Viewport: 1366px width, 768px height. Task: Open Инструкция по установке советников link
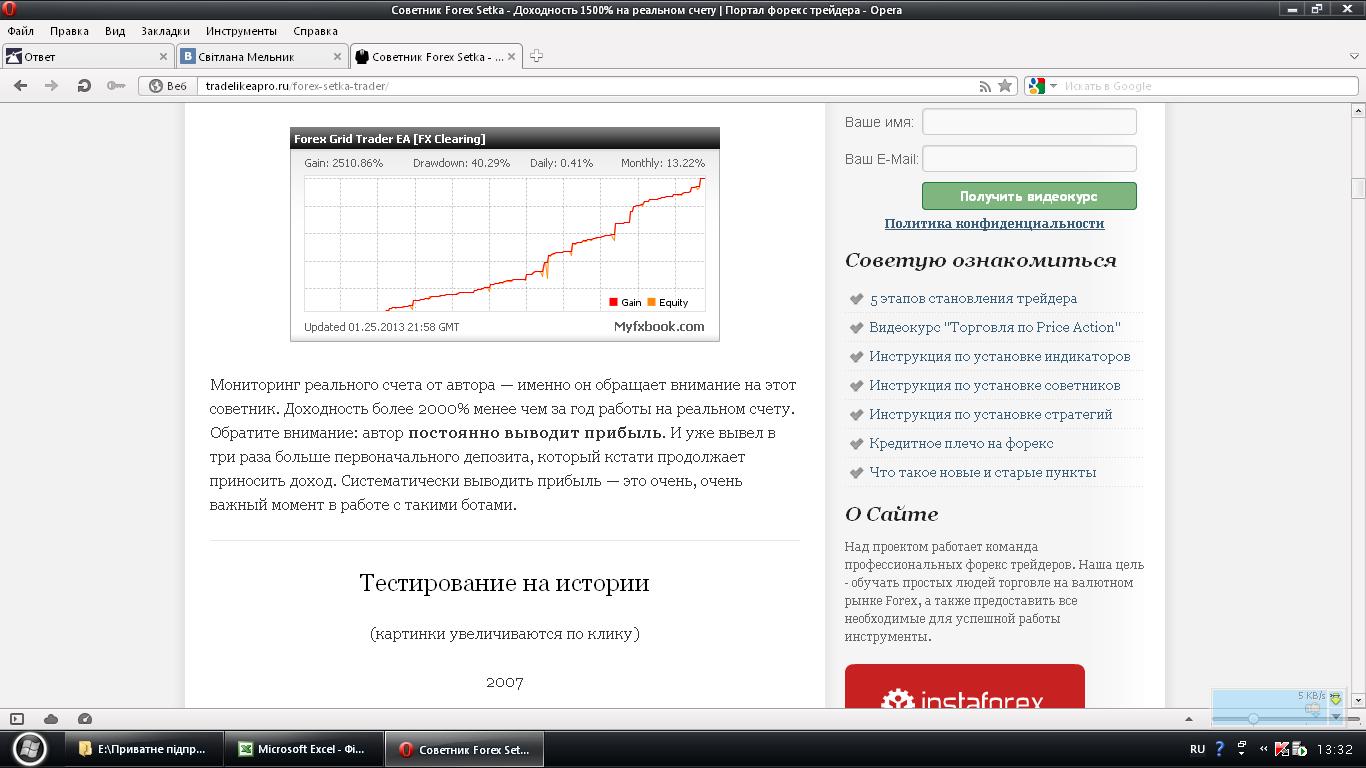(x=995, y=385)
